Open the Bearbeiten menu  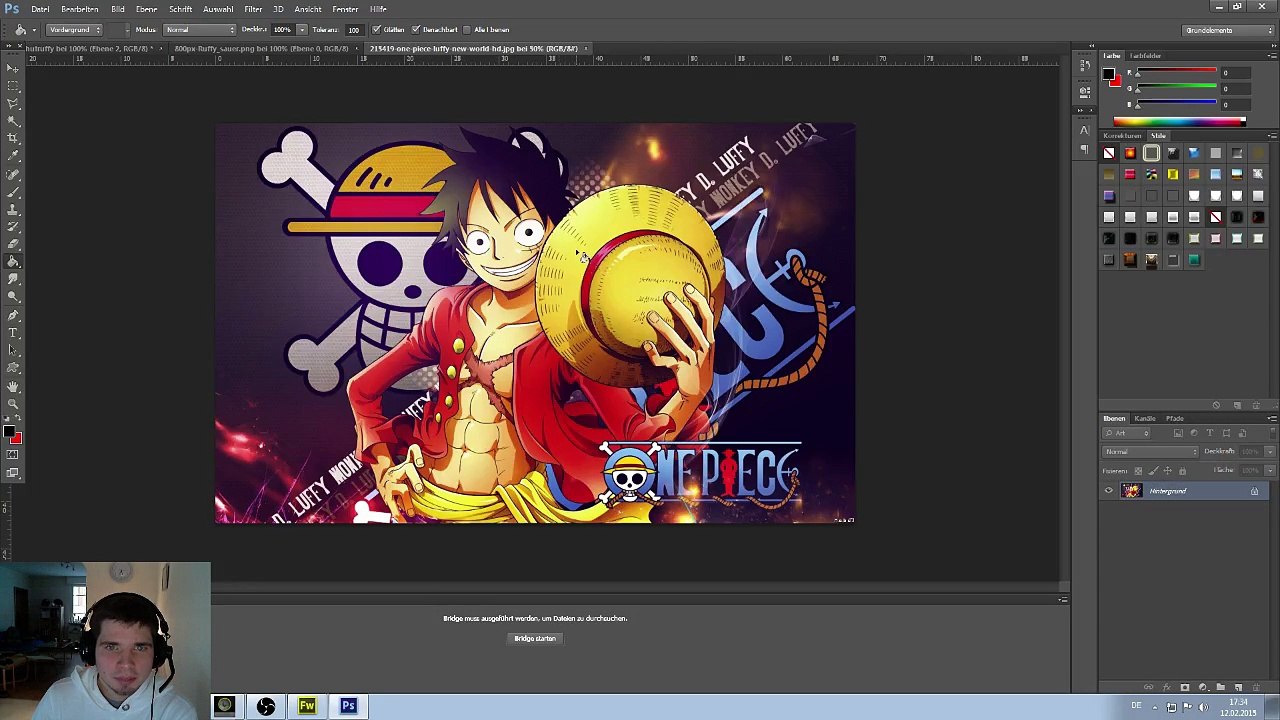(x=79, y=9)
